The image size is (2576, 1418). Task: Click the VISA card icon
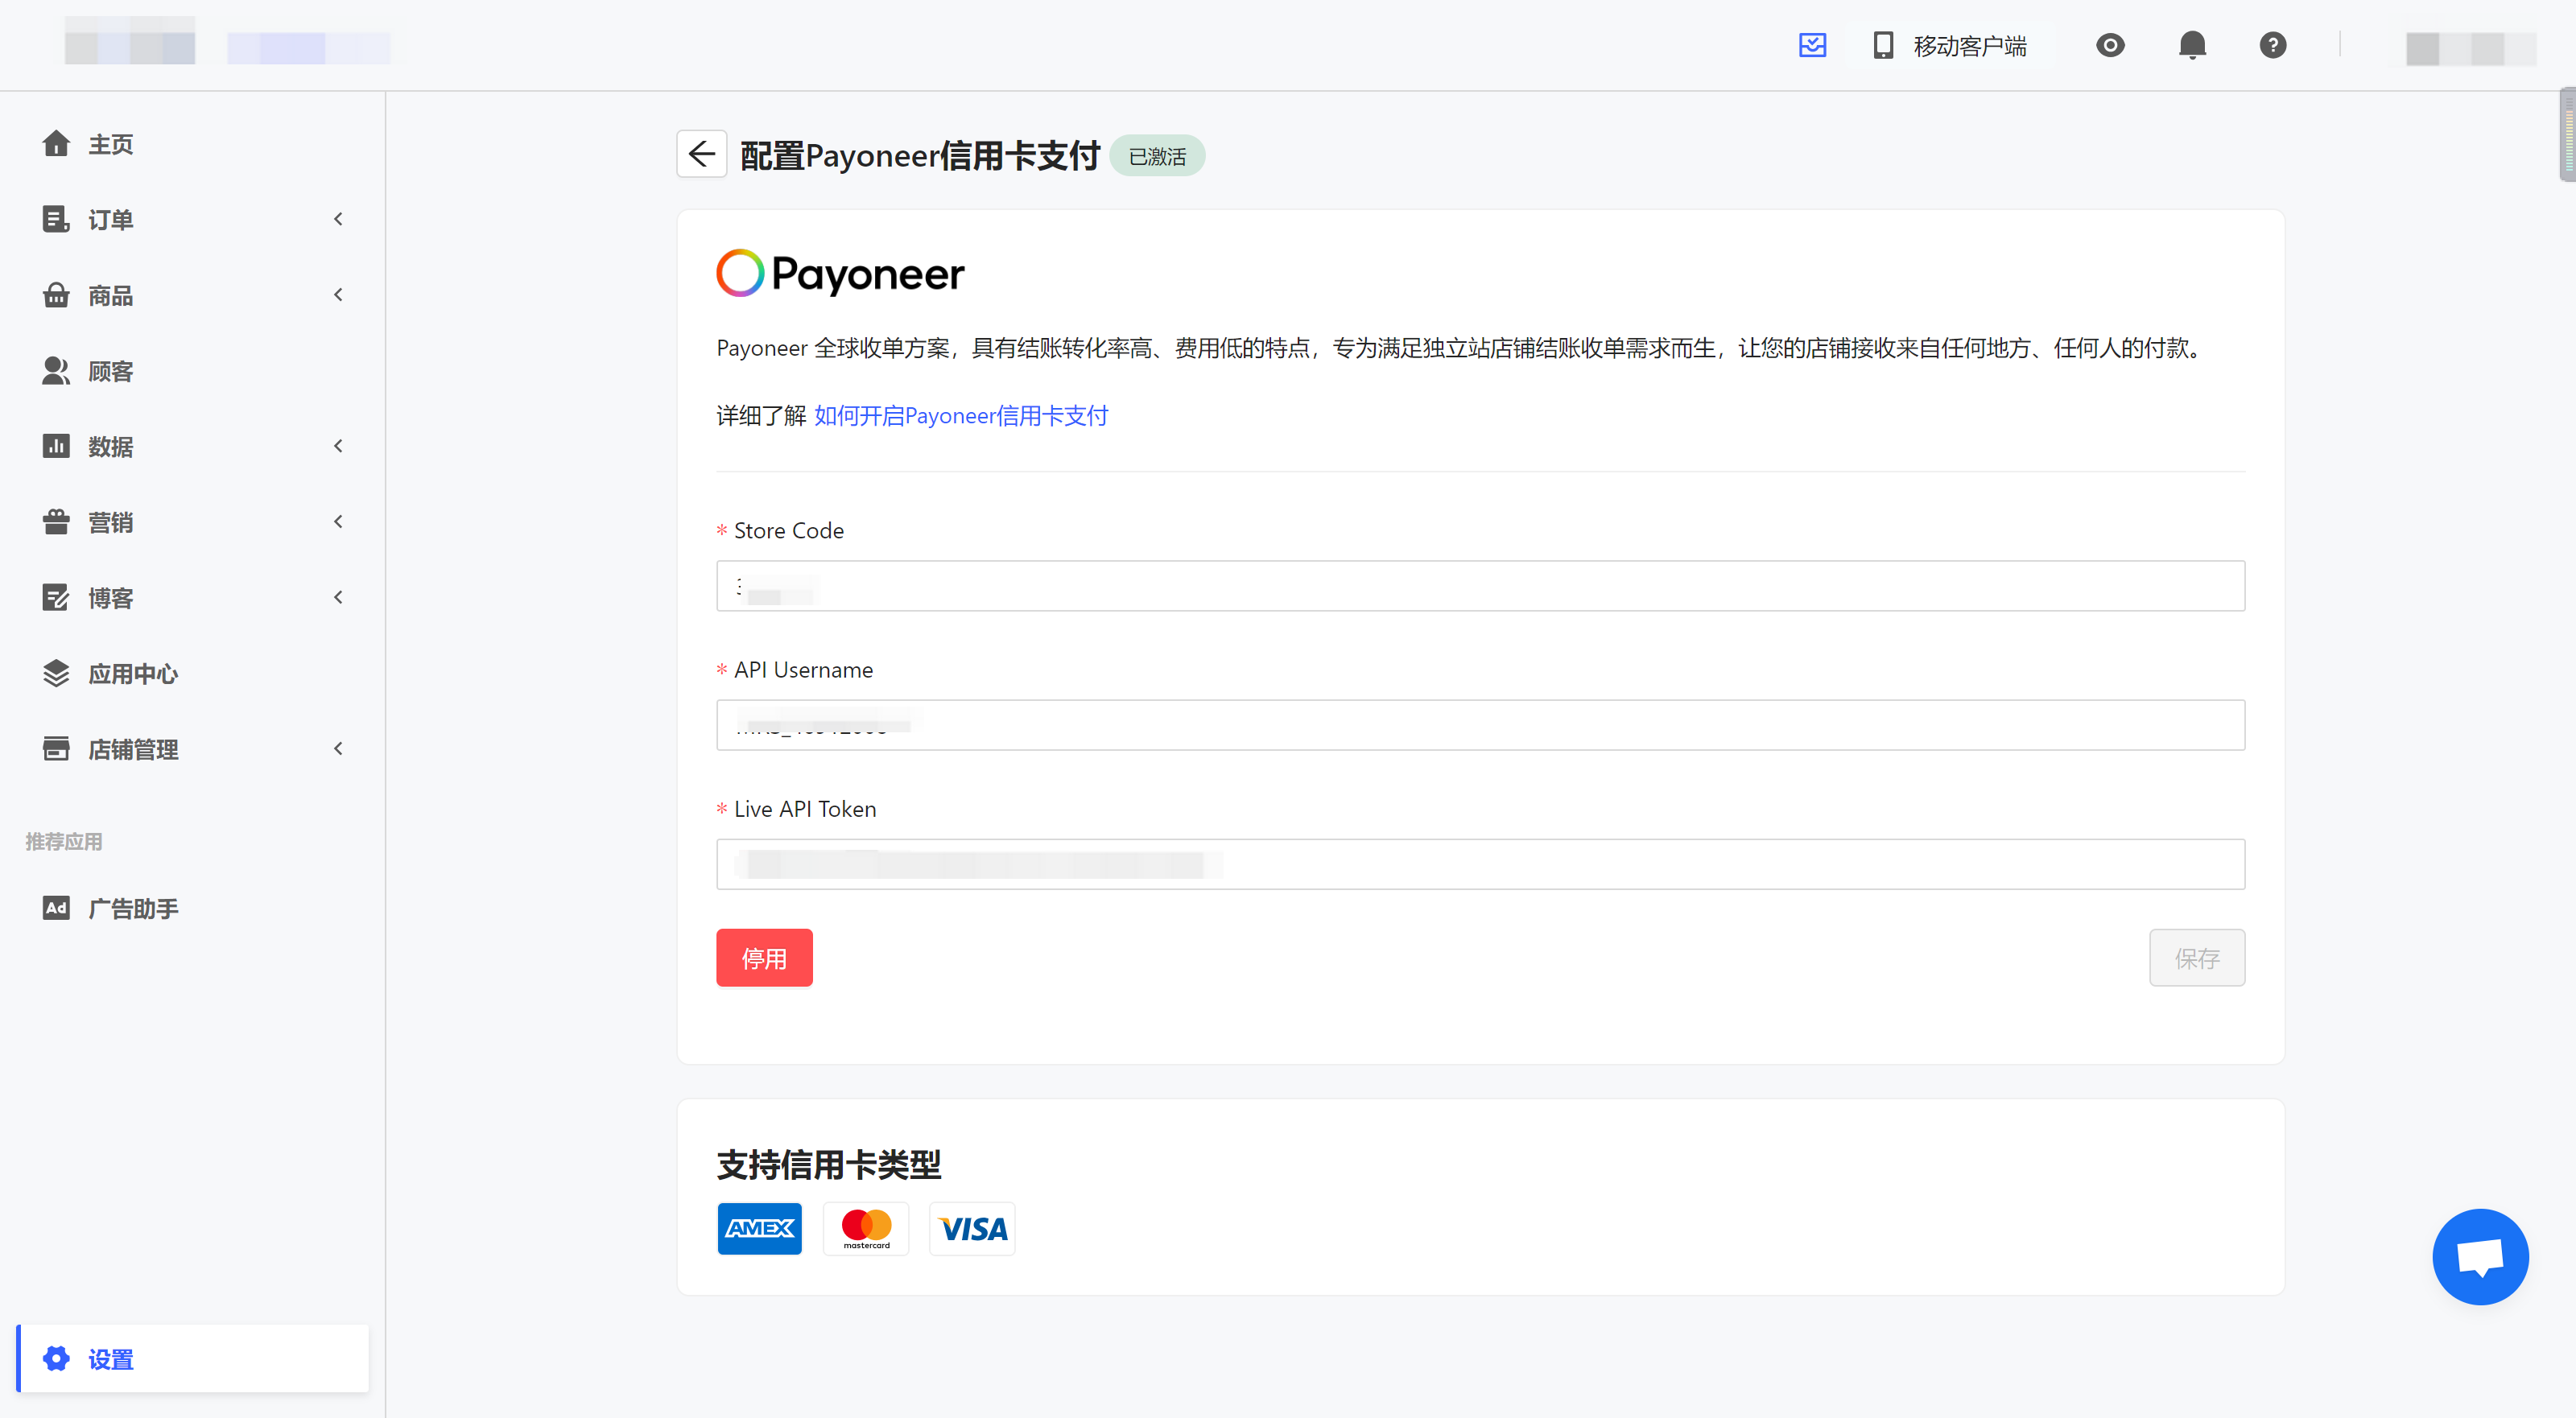(972, 1229)
